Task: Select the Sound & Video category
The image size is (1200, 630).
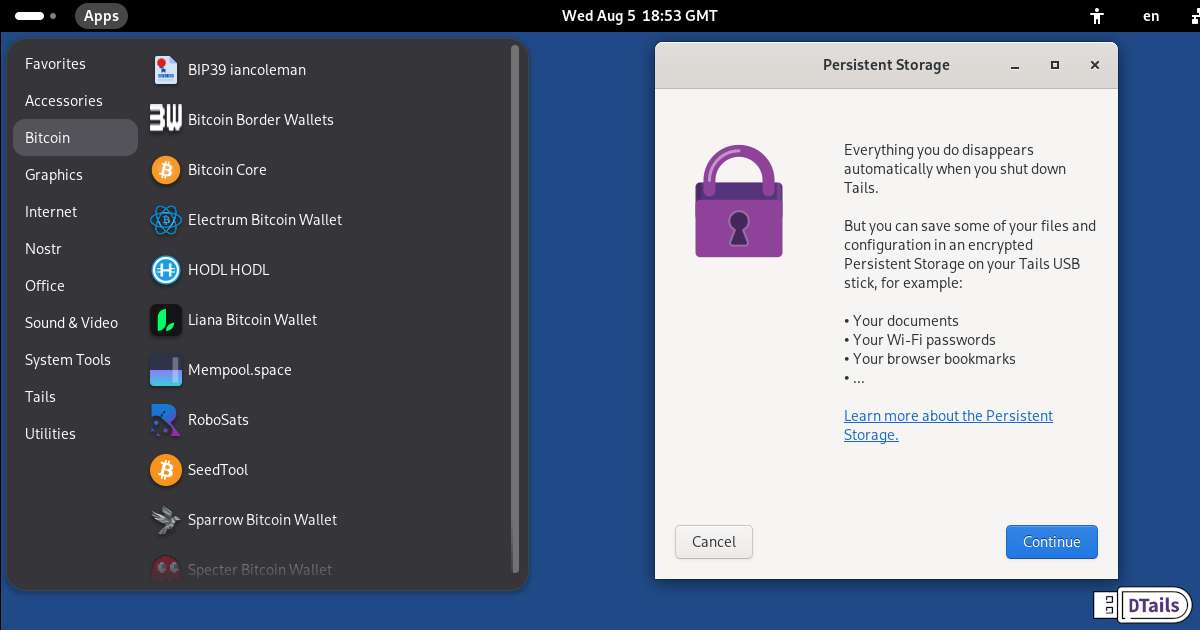Action: 75,323
